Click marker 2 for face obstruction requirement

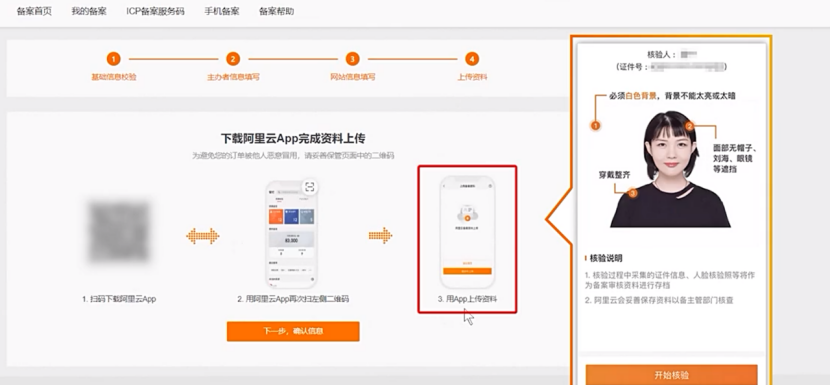coord(689,126)
